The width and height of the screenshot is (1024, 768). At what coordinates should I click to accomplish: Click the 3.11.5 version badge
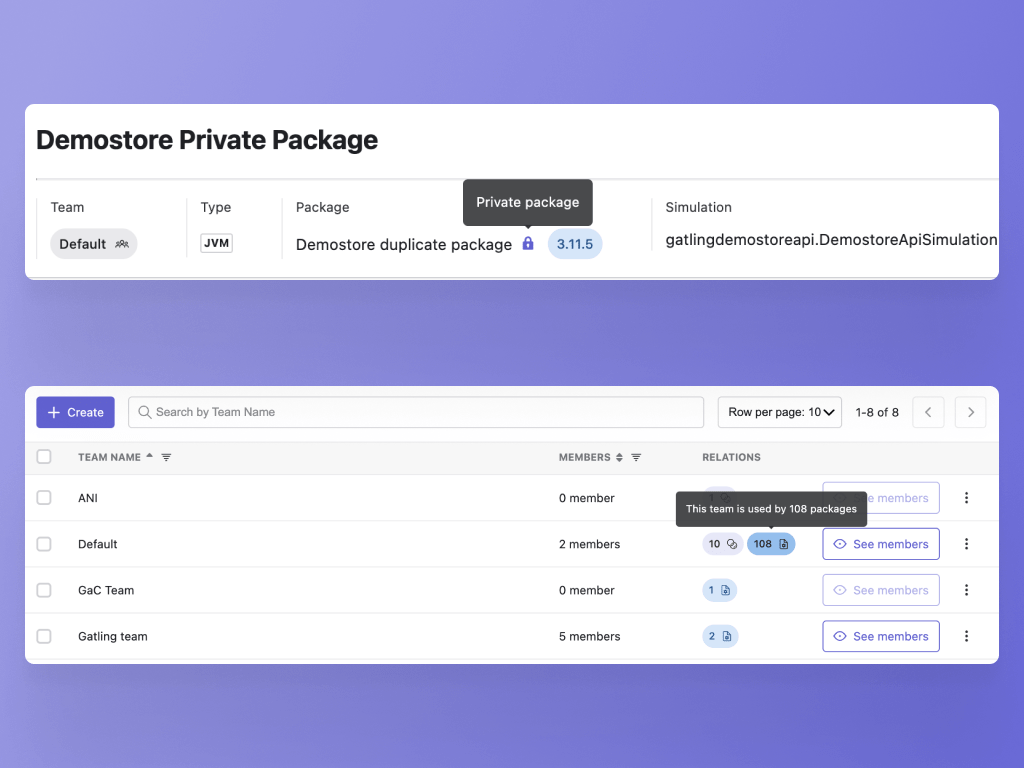point(575,244)
